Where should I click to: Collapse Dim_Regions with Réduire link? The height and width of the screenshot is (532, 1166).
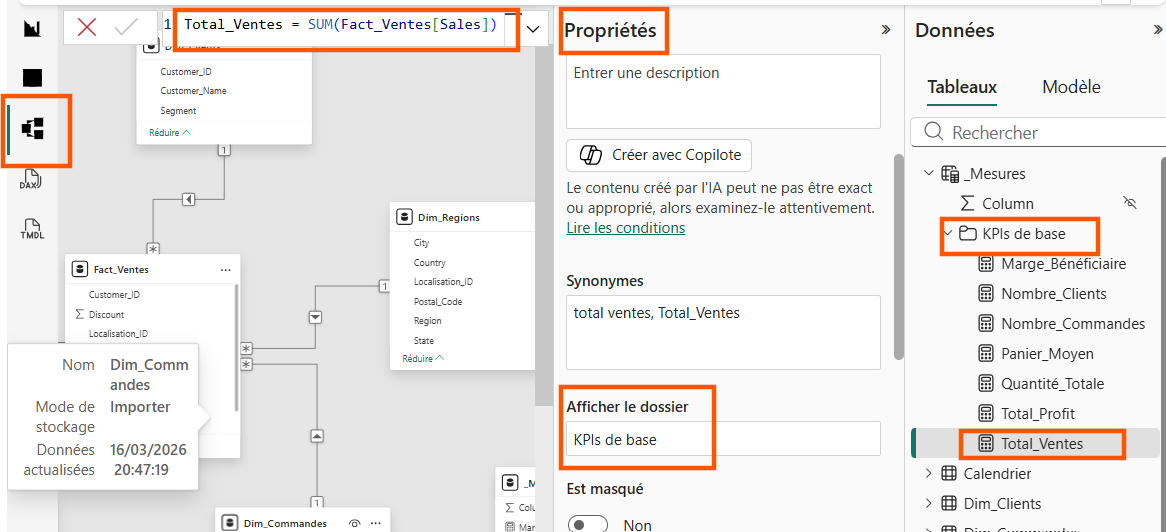tap(423, 358)
